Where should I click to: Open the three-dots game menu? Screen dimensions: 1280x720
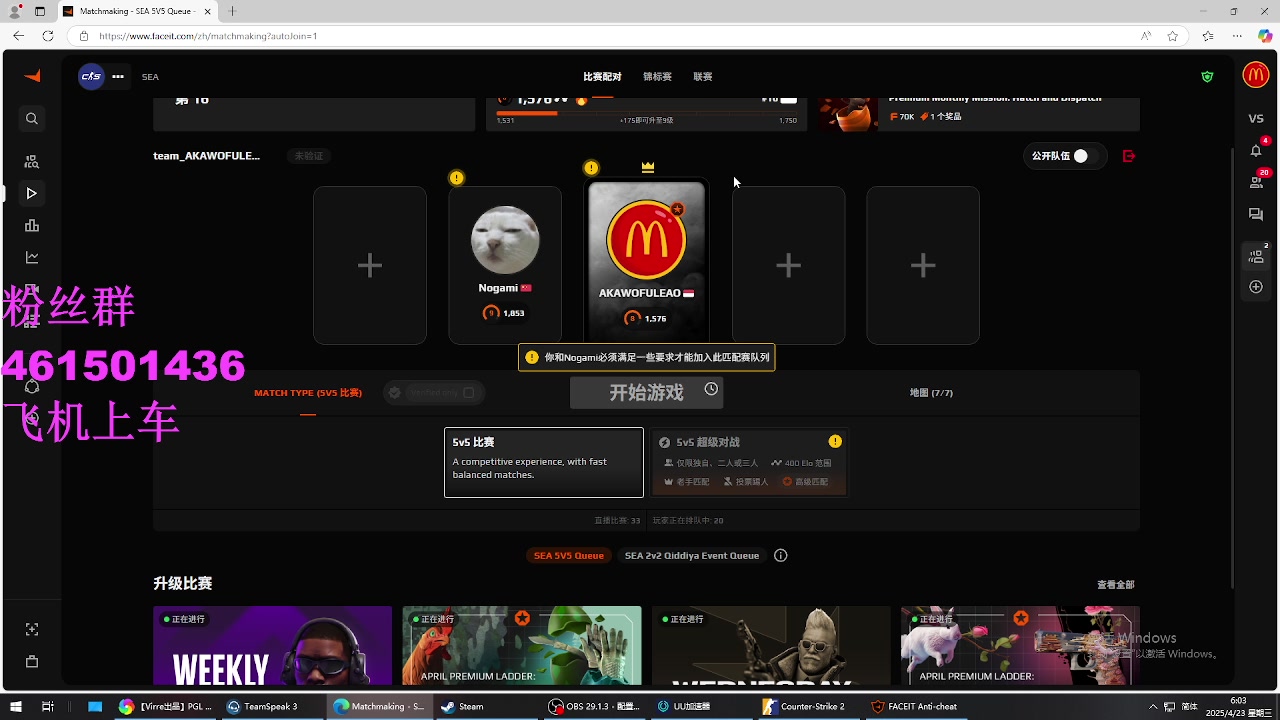[118, 76]
